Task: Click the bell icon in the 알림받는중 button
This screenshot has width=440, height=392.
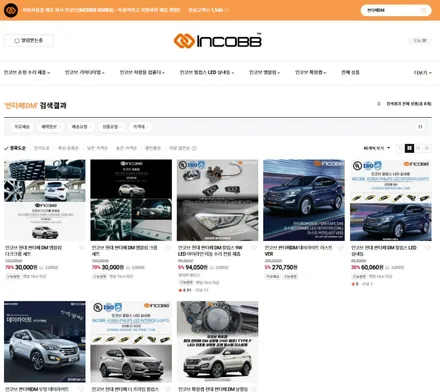Action: tap(17, 41)
